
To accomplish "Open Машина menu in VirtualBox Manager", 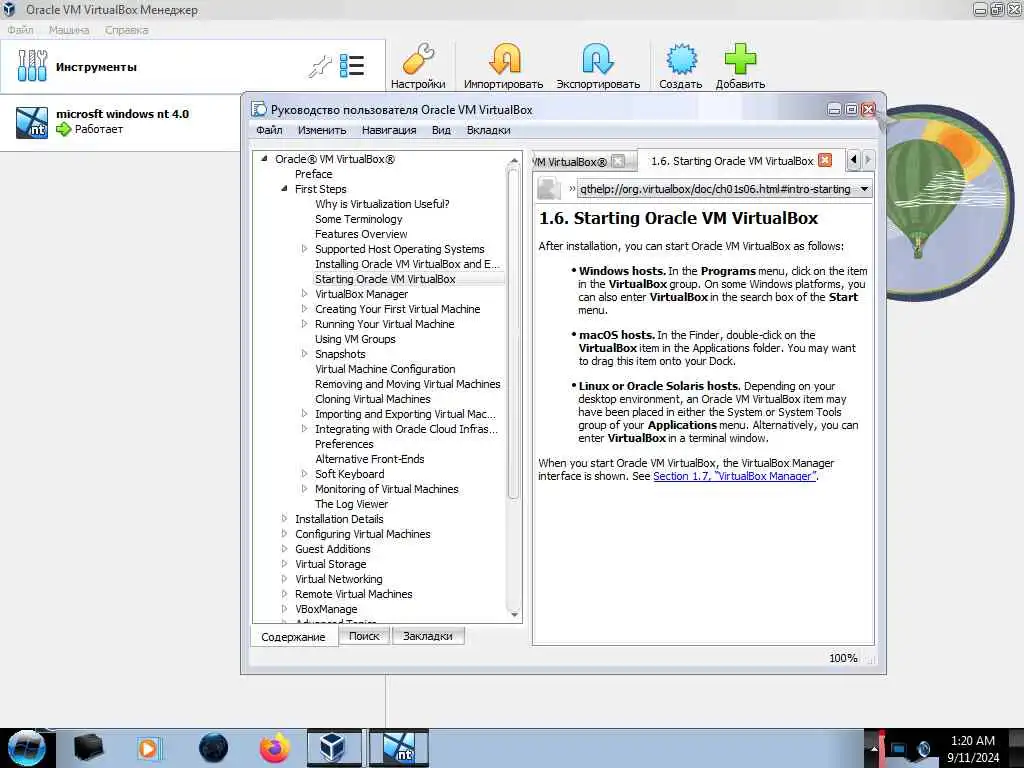I will [x=69, y=30].
